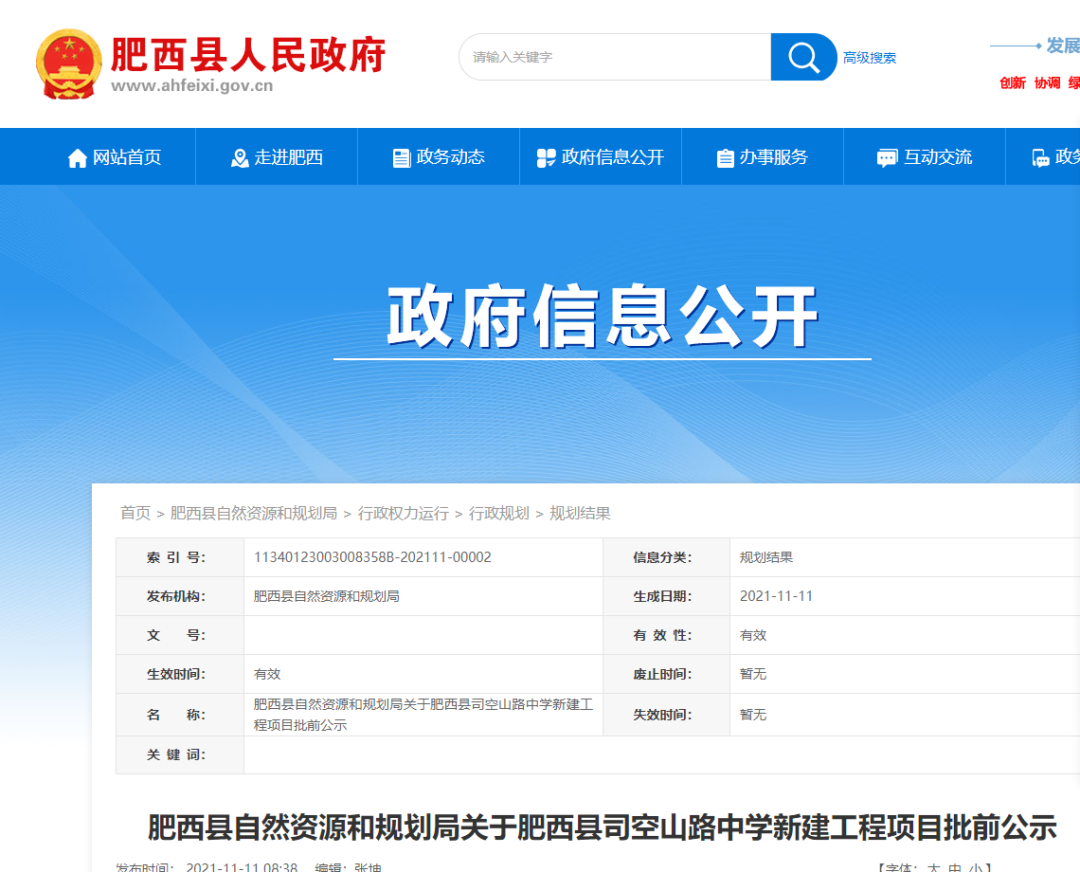Click index number 11340123003008358B-202111-00002
Viewport: 1080px width, 872px height.
pyautogui.click(x=373, y=557)
